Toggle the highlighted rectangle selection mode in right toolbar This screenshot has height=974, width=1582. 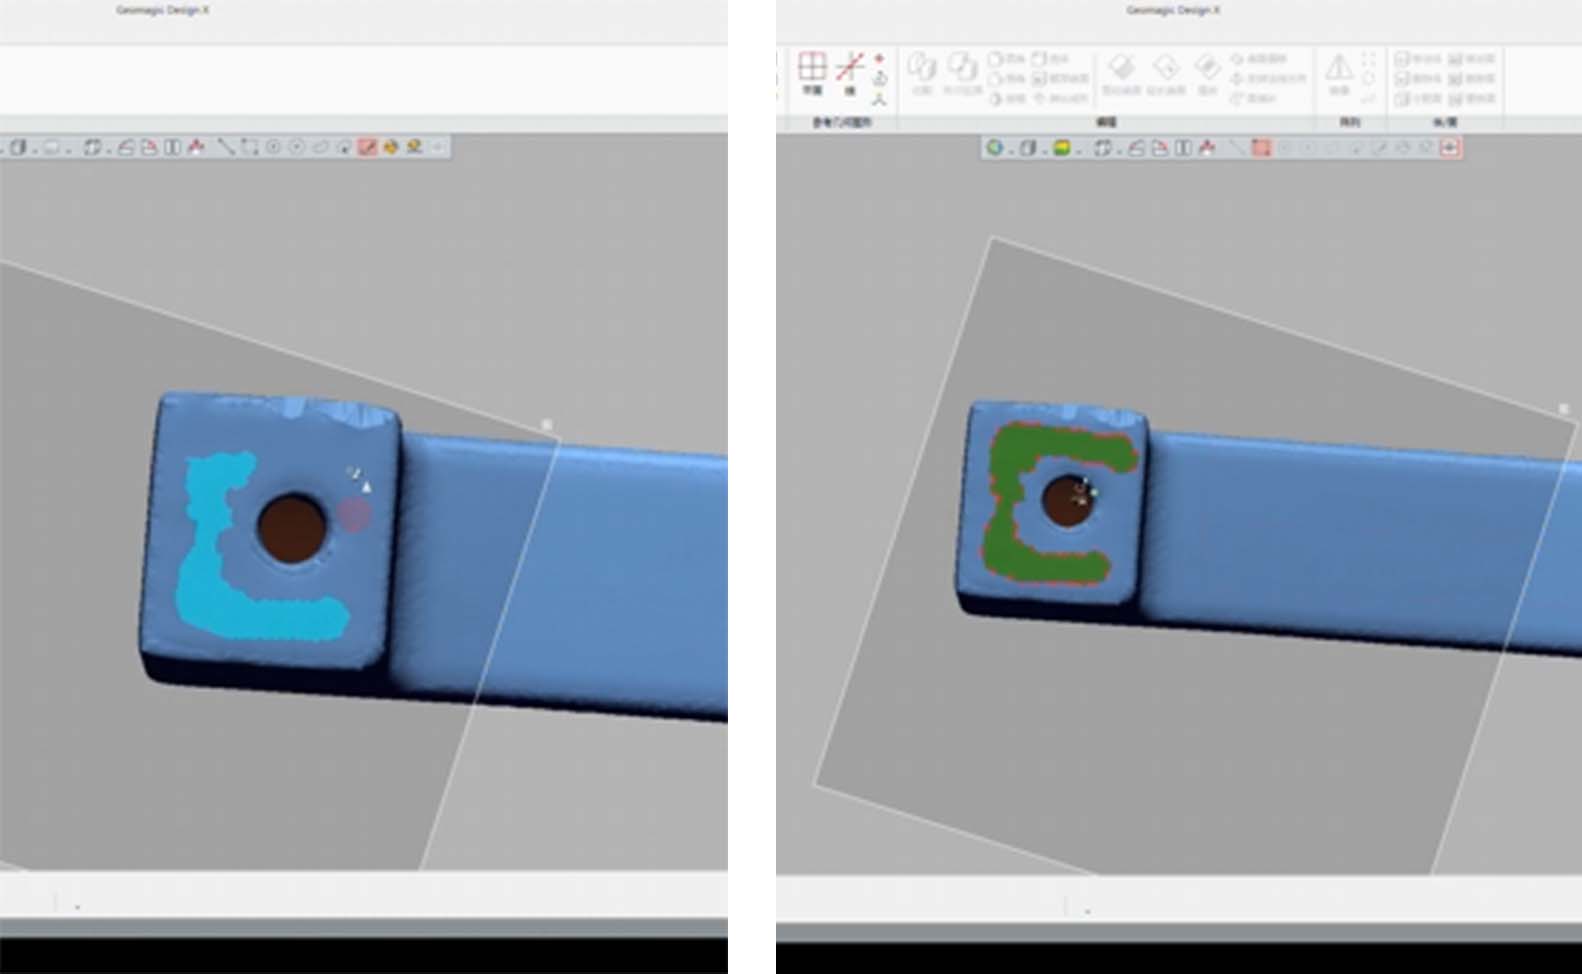1261,148
